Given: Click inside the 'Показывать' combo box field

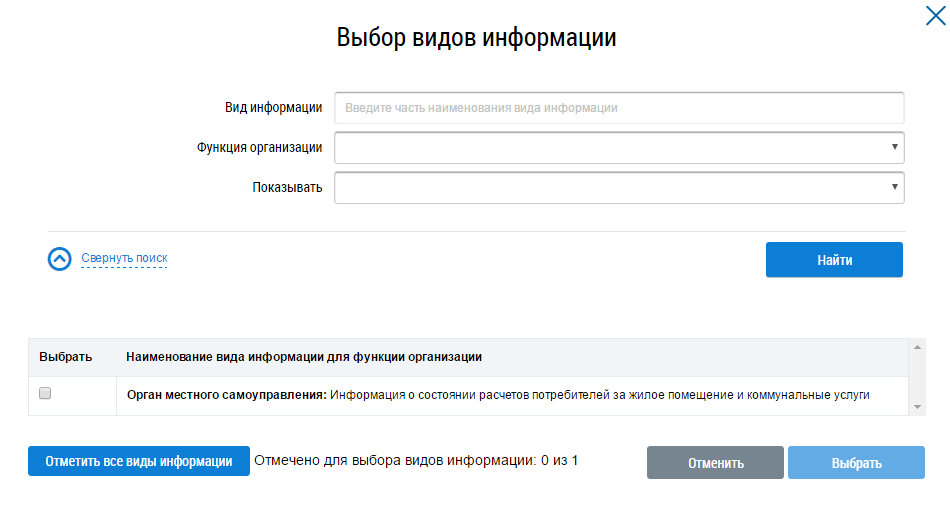Looking at the screenshot, I should coord(610,187).
